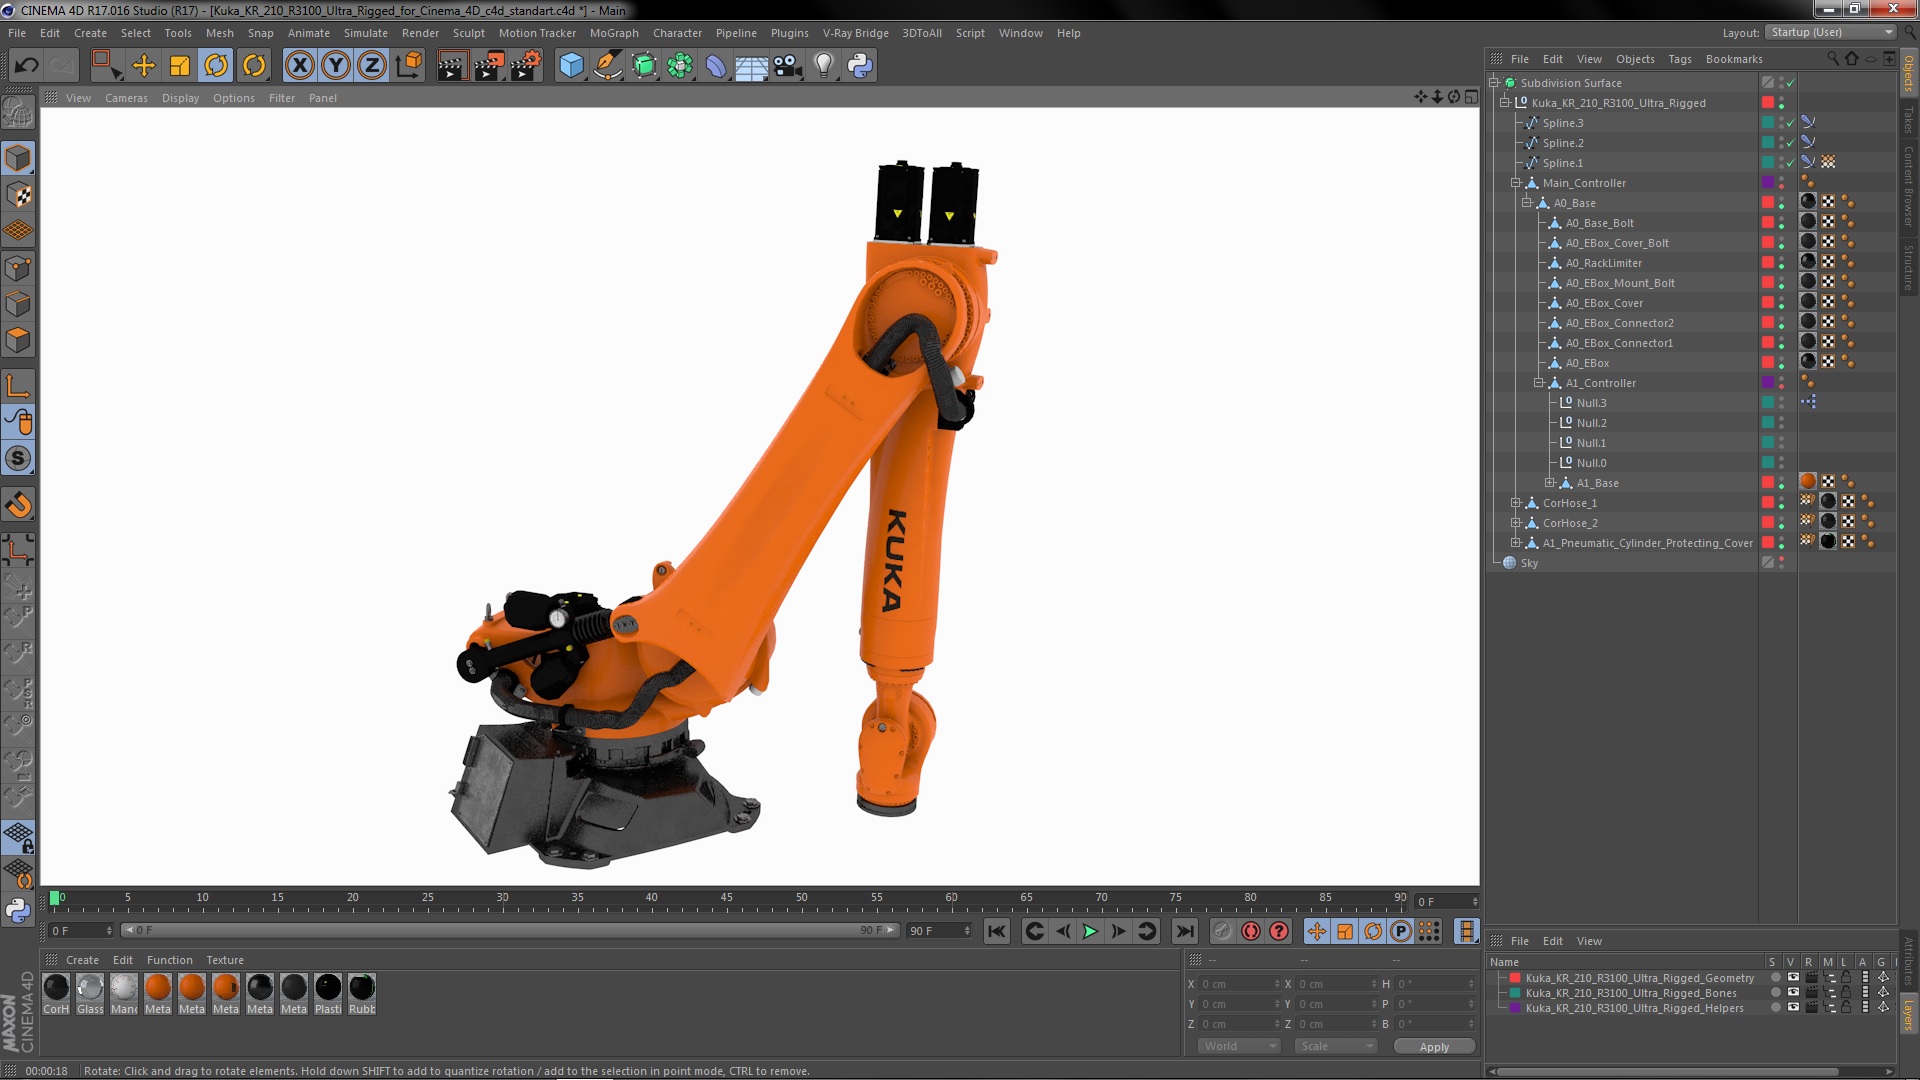Toggle the X-axis lock icon

(299, 66)
